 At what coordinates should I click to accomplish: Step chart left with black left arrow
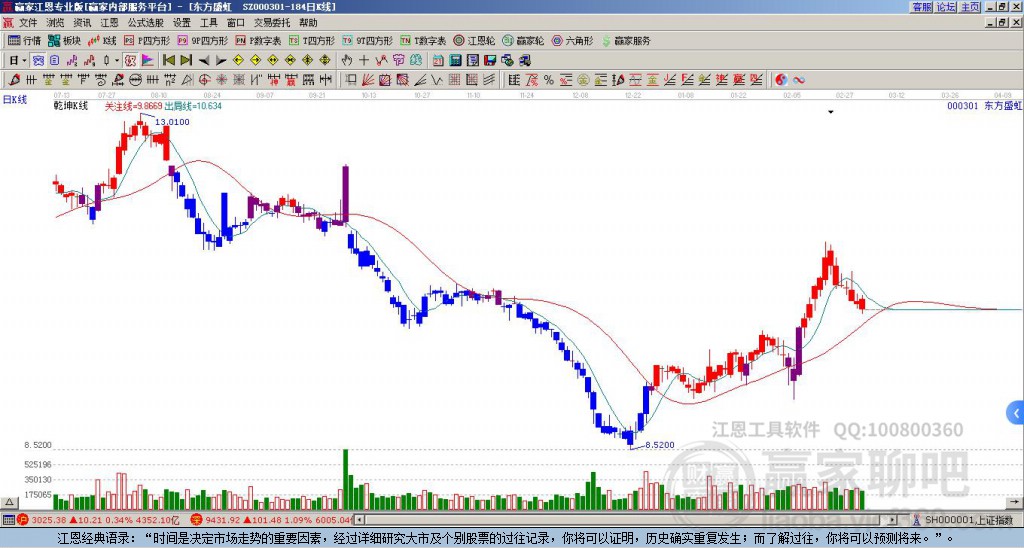pos(204,60)
